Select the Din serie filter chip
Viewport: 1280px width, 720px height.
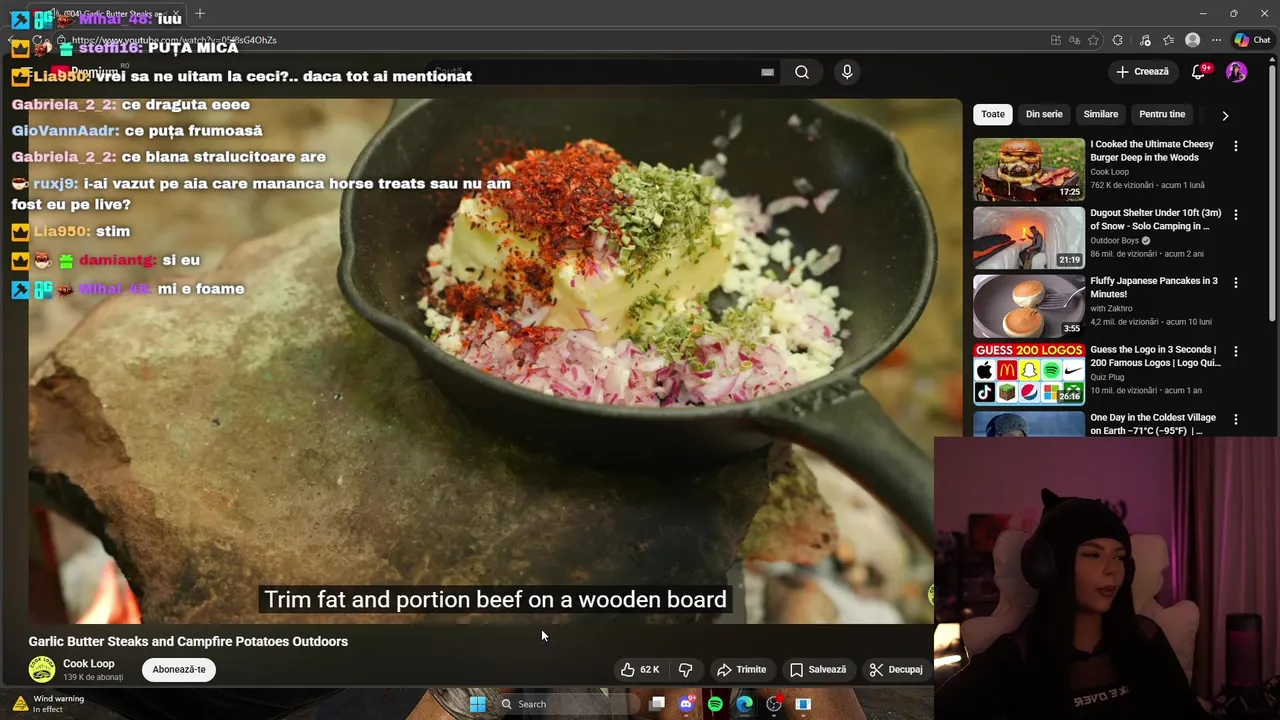pyautogui.click(x=1044, y=114)
